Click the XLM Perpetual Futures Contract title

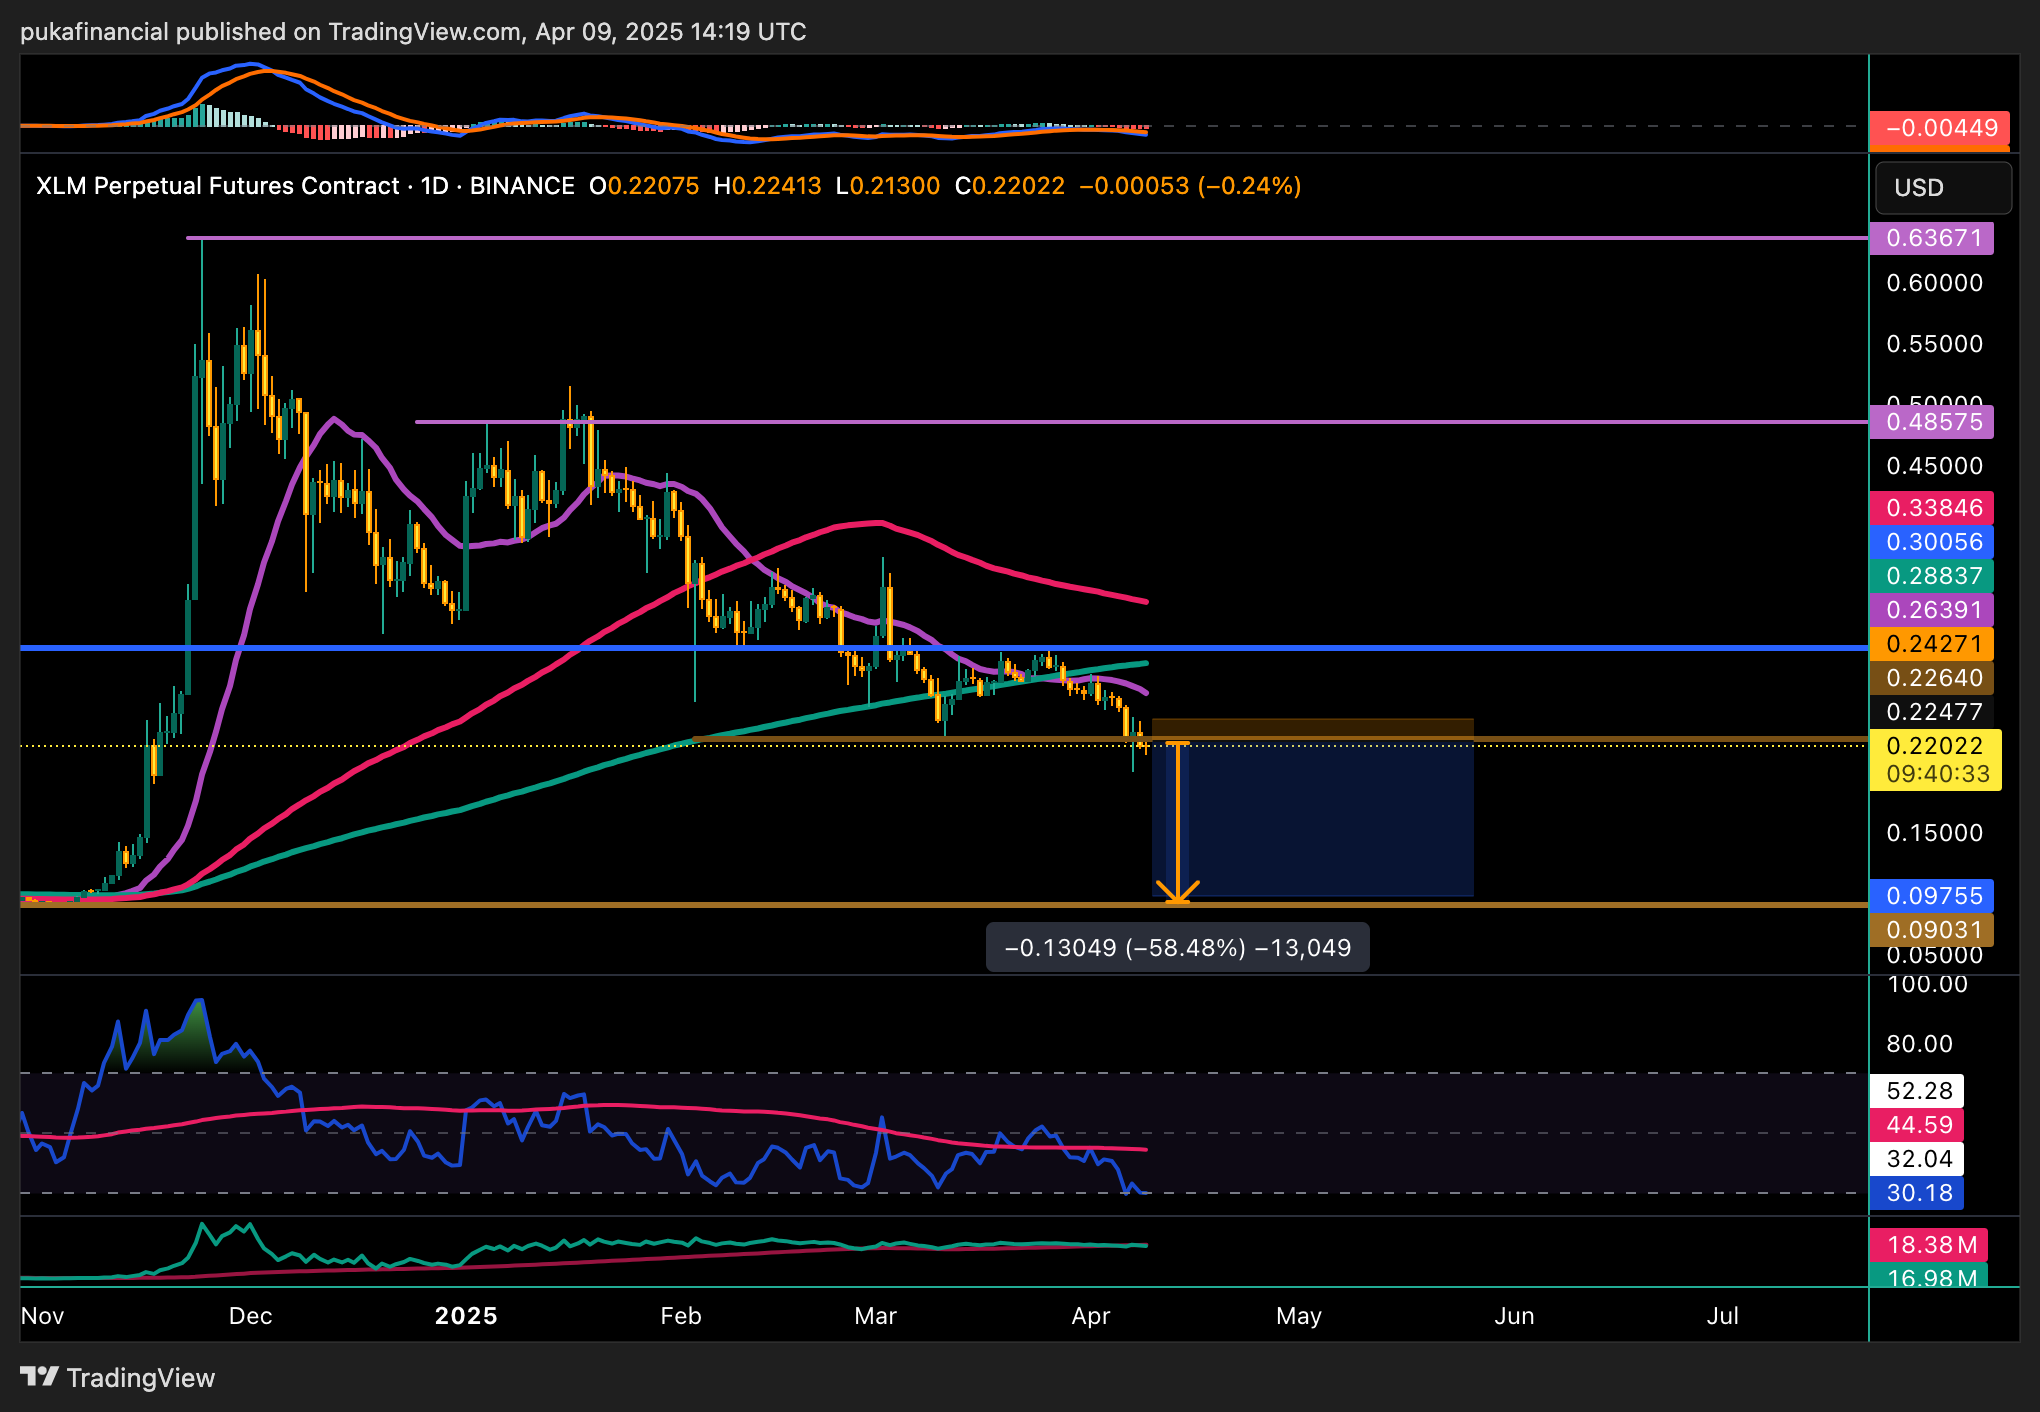[x=217, y=186]
